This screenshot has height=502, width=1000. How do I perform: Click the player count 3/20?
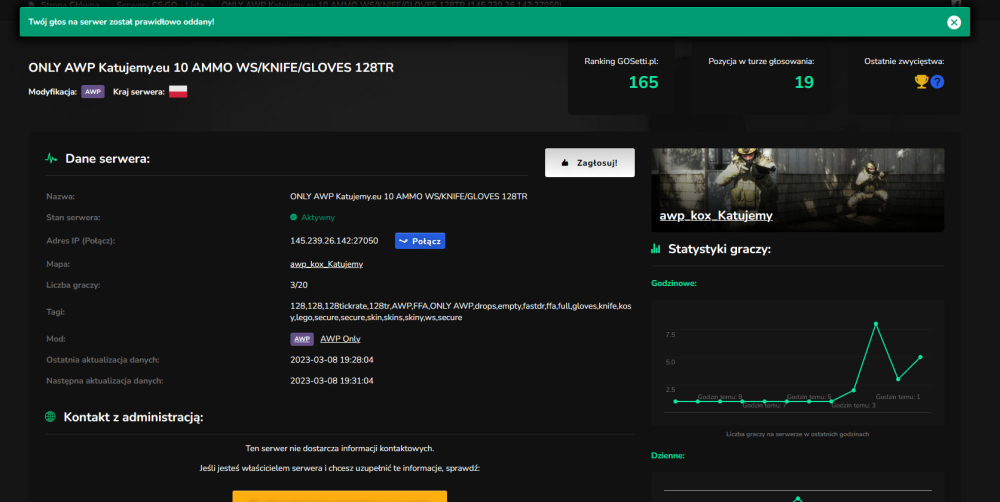[298, 285]
